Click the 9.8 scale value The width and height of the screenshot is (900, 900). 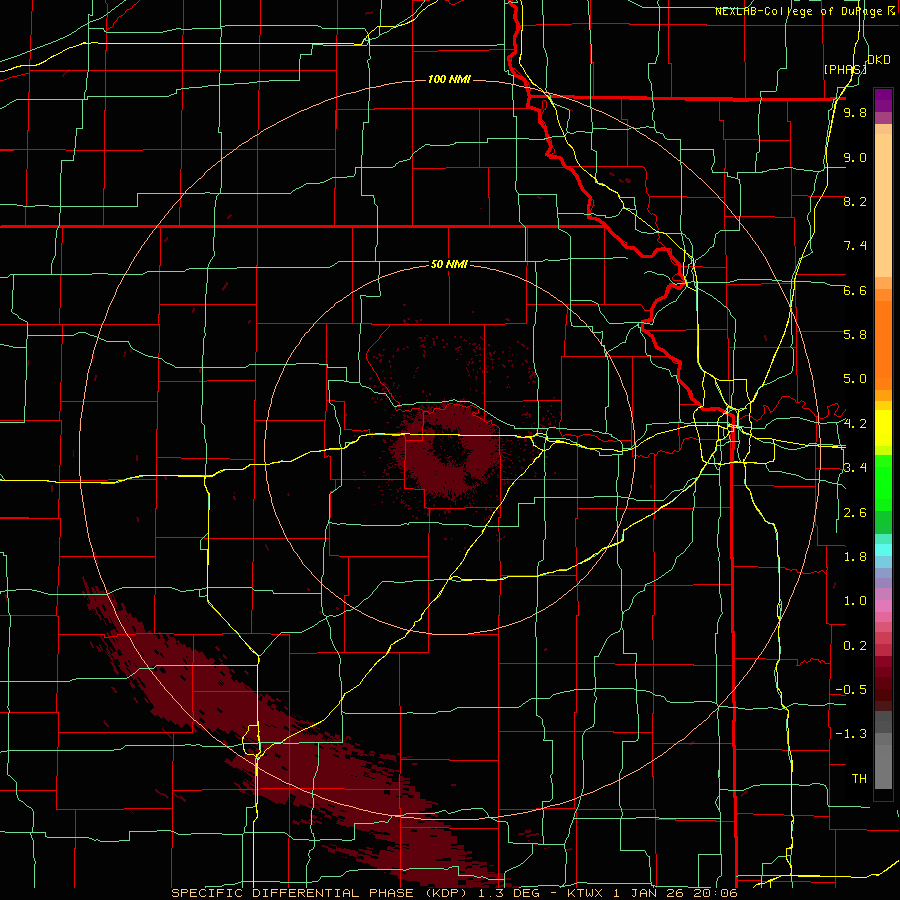point(855,113)
